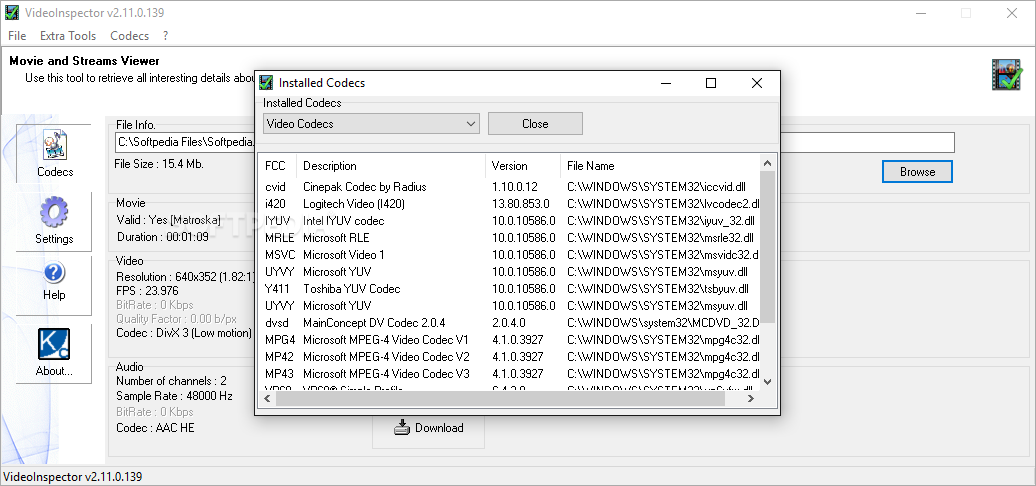Viewport: 1036px width, 486px height.
Task: Close the Installed Codecs dialog with X
Action: point(757,83)
